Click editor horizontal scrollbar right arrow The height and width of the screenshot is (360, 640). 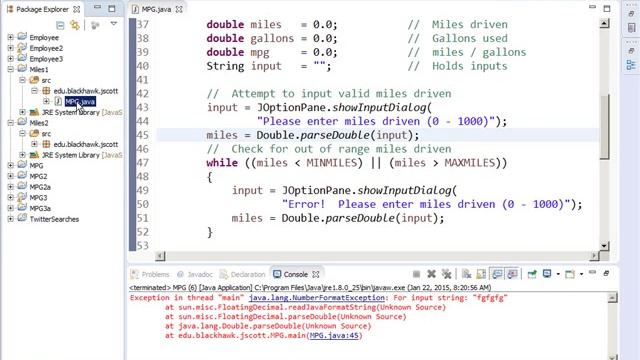coord(594,256)
